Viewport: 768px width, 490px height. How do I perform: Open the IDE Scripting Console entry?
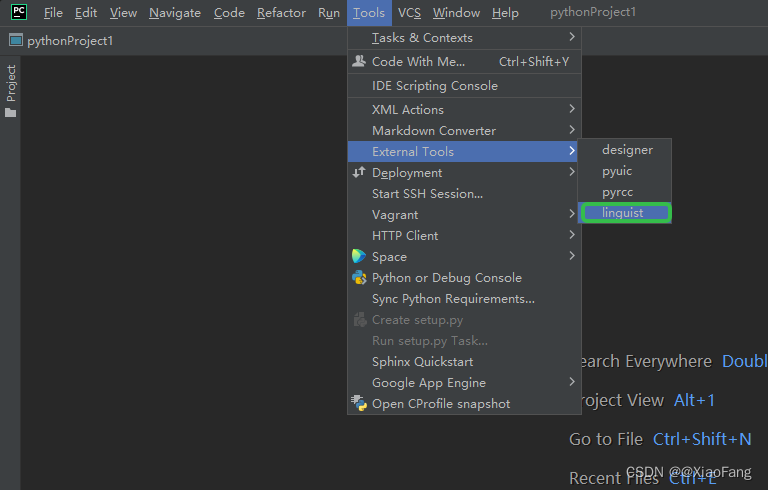(464, 86)
